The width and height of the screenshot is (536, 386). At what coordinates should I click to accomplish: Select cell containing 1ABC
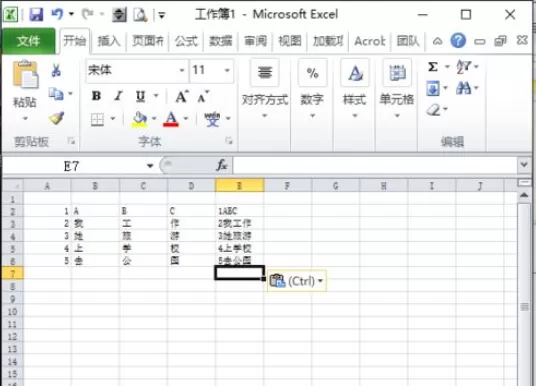click(239, 211)
